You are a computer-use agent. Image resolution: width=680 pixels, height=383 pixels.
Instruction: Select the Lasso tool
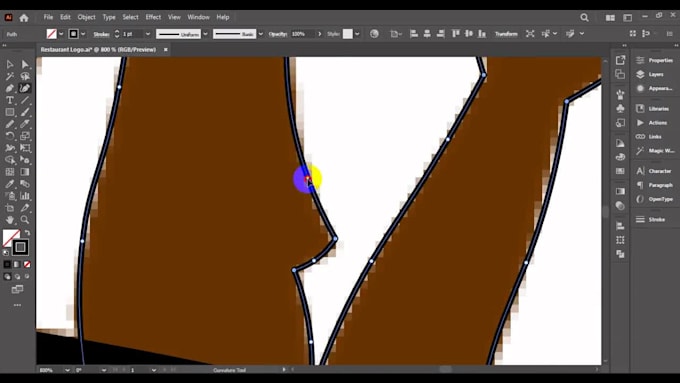[x=25, y=76]
